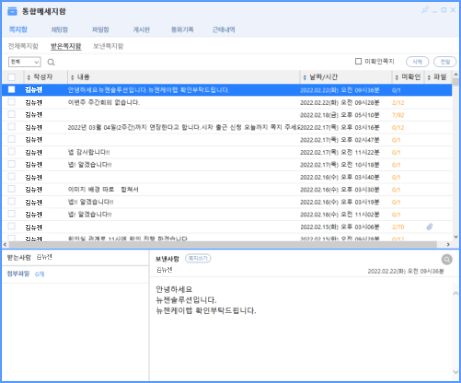Switch to the 통화기록 tab
The image size is (461, 383).
pos(182,29)
